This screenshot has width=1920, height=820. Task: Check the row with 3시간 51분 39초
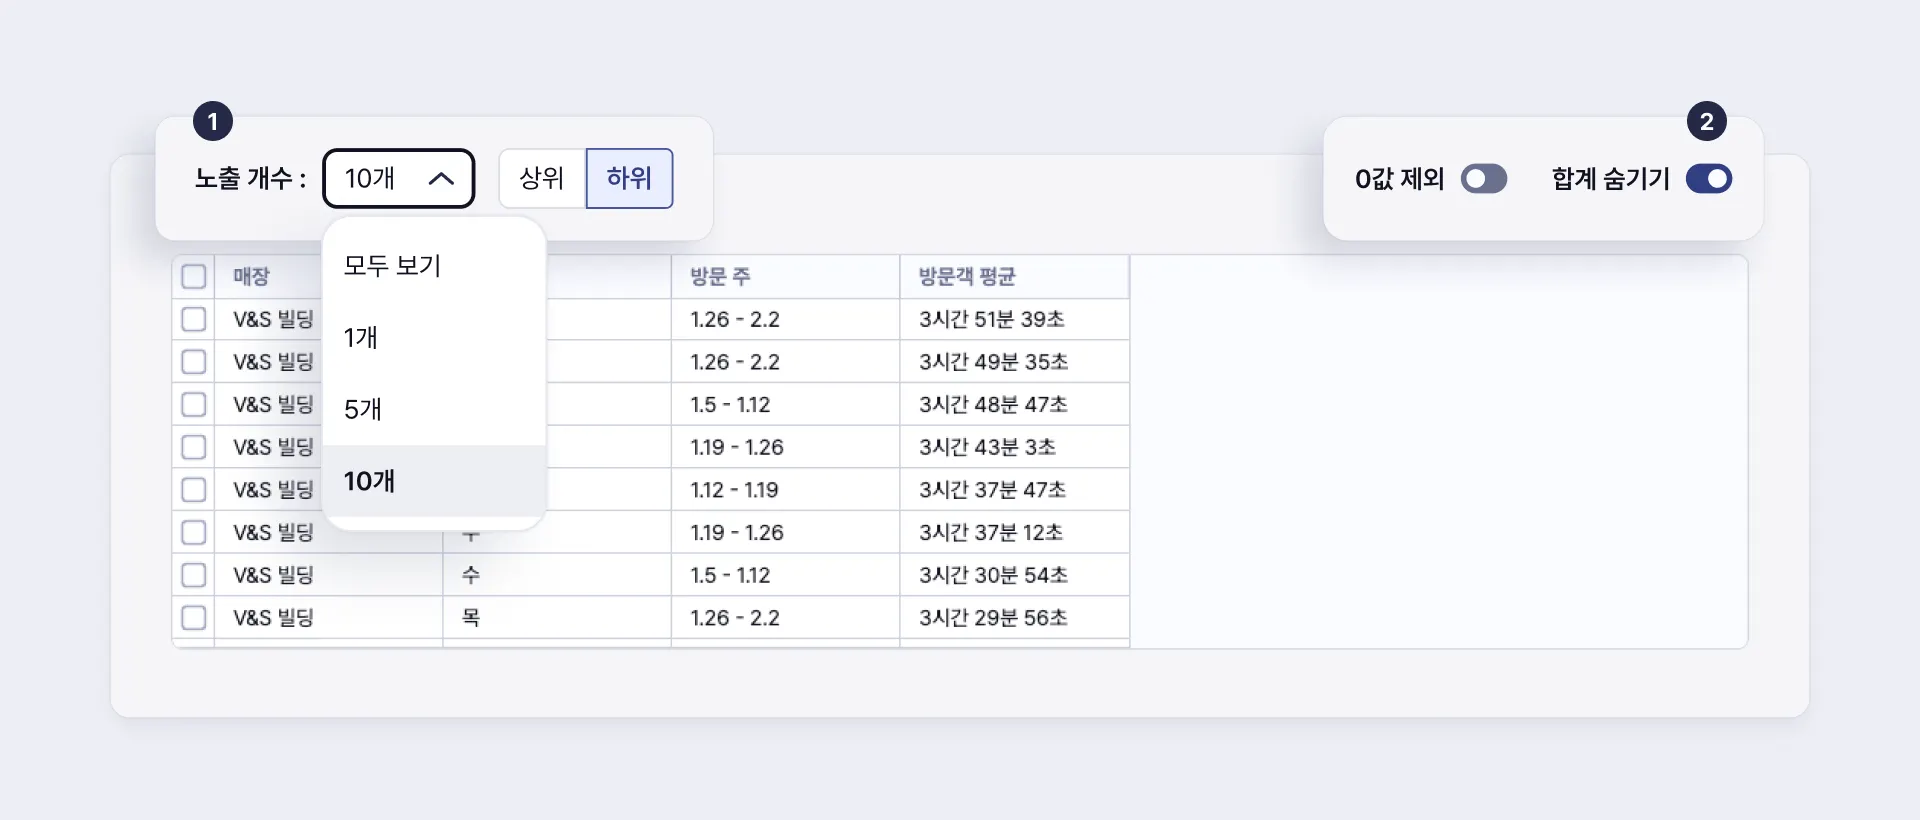(x=194, y=320)
